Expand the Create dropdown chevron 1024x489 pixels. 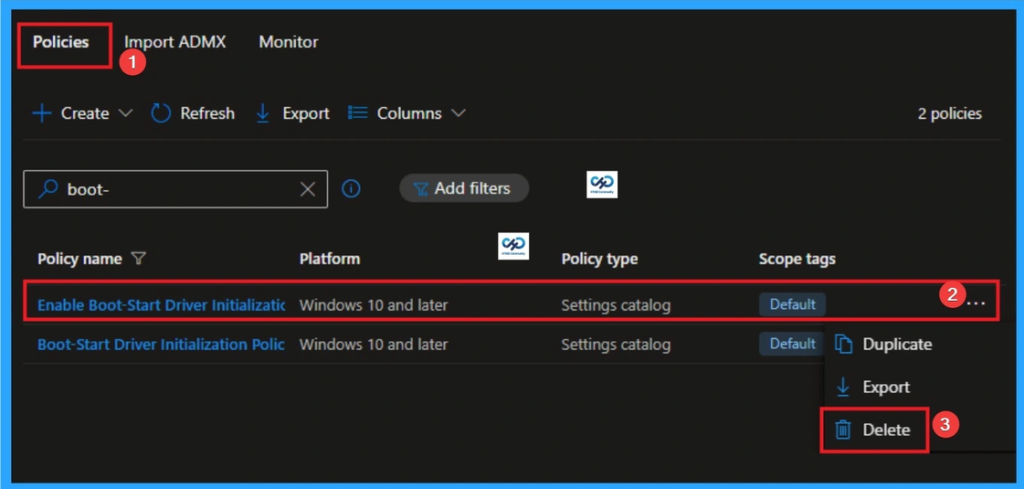[125, 114]
